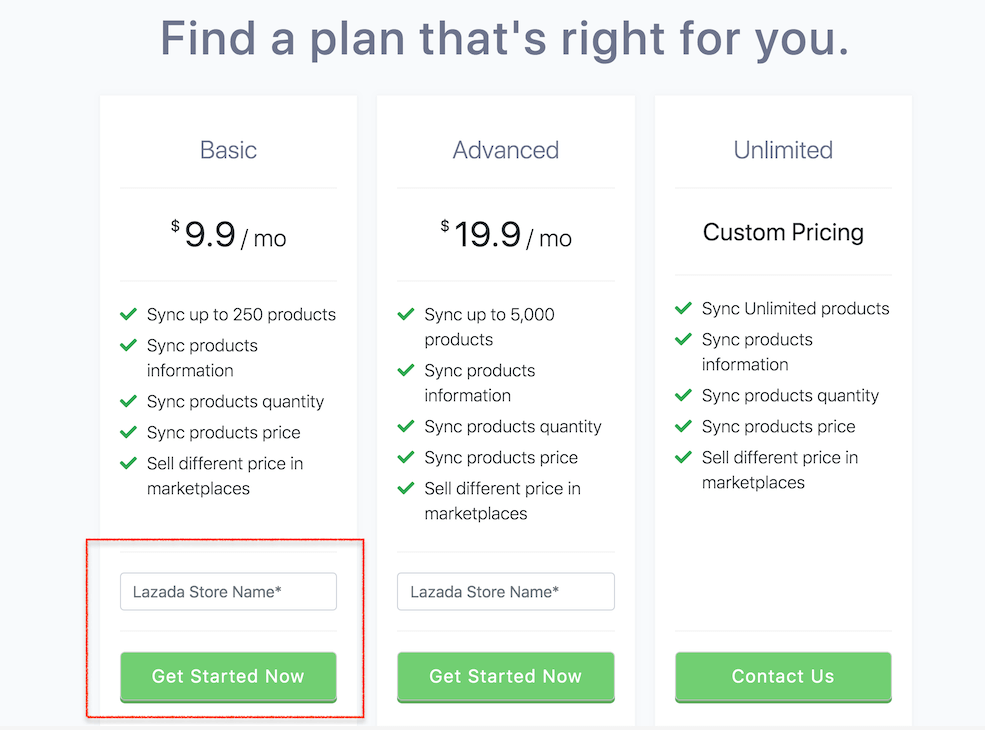The width and height of the screenshot is (985, 730).
Task: Click Basic plan's Sync products information checkmark
Action: click(128, 345)
